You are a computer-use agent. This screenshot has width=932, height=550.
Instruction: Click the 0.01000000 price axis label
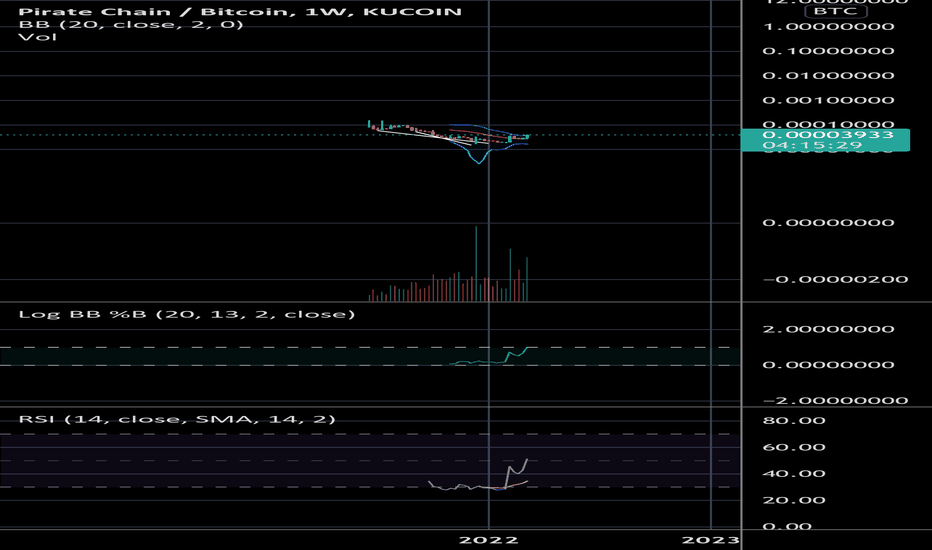tap(828, 76)
